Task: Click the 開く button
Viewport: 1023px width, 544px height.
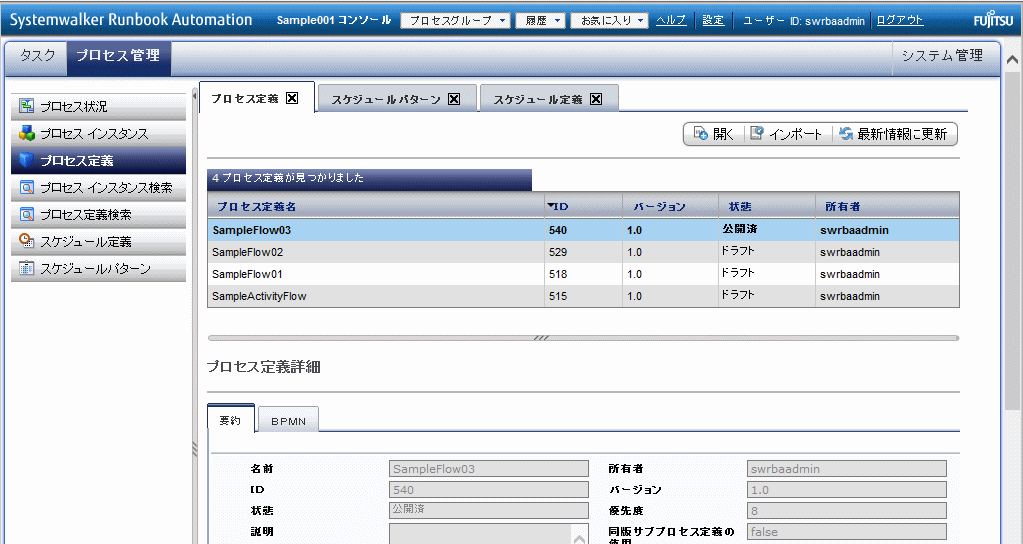Action: (x=714, y=134)
